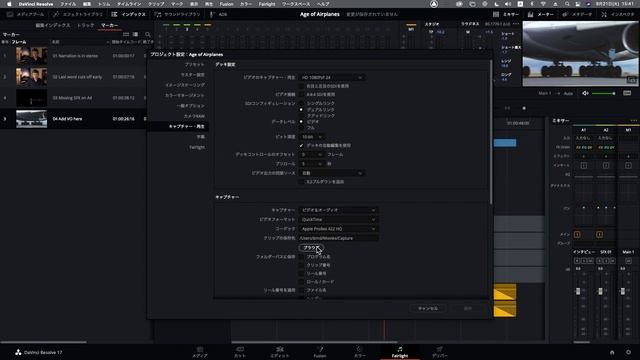Toggle the Index panel
The image size is (640, 360).
[x=129, y=14]
